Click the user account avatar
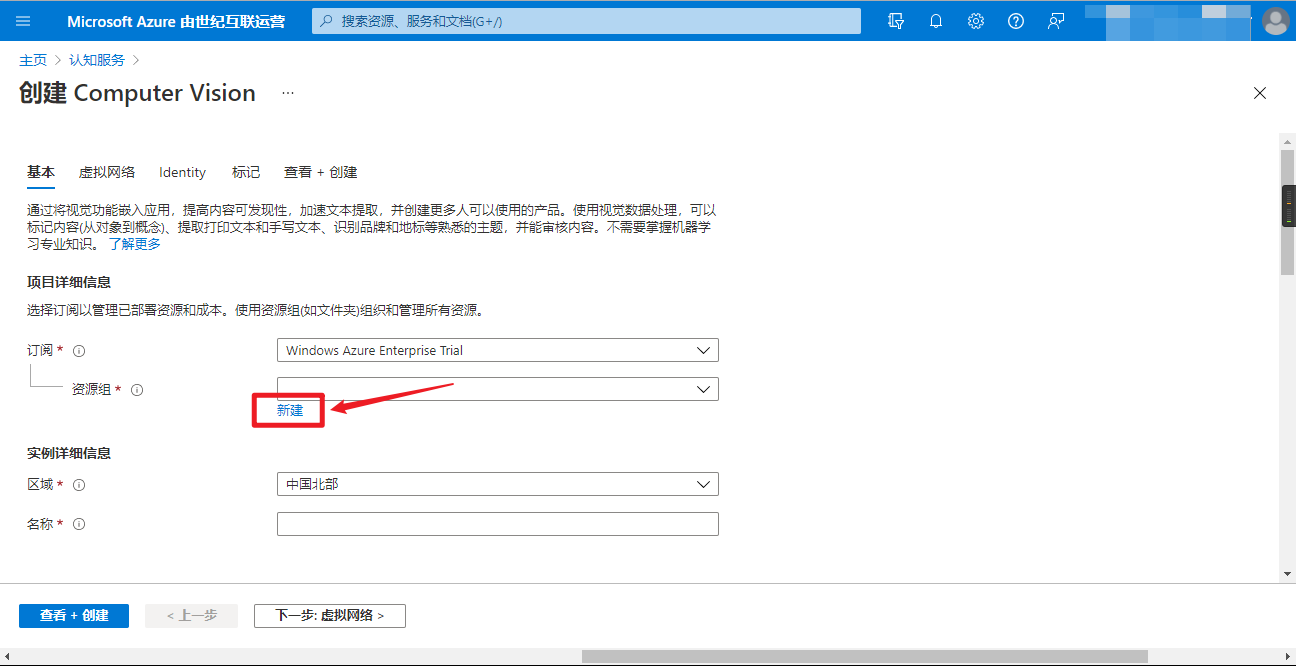Screen dimensions: 1296x666 click(1275, 21)
